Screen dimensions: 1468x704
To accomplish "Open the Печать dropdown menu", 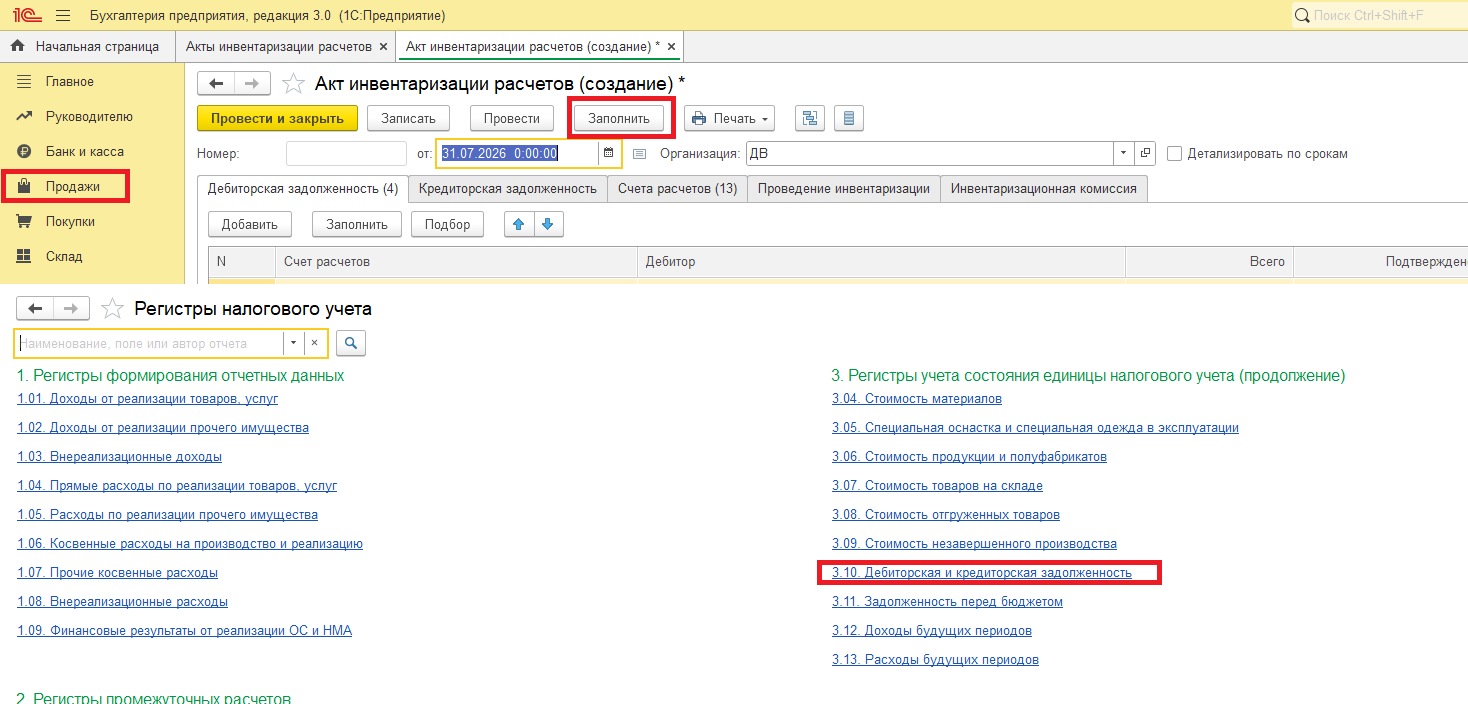I will pyautogui.click(x=732, y=118).
